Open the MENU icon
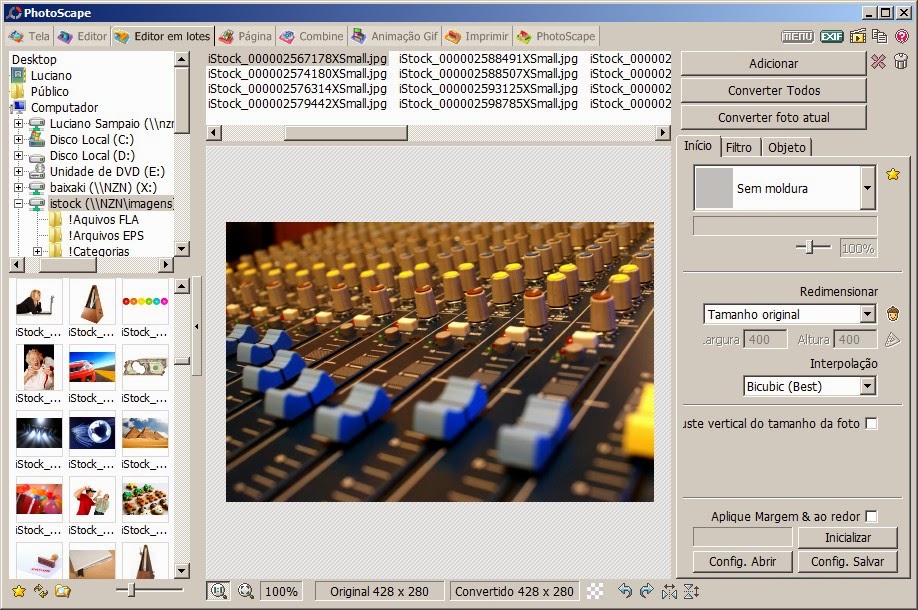 pyautogui.click(x=797, y=36)
